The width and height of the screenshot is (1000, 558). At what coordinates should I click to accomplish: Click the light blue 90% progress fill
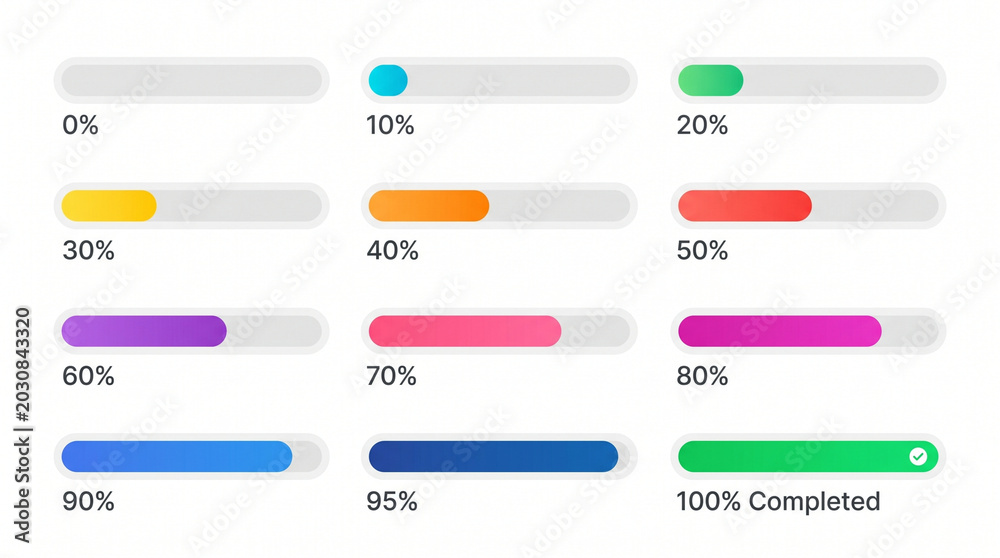(177, 457)
